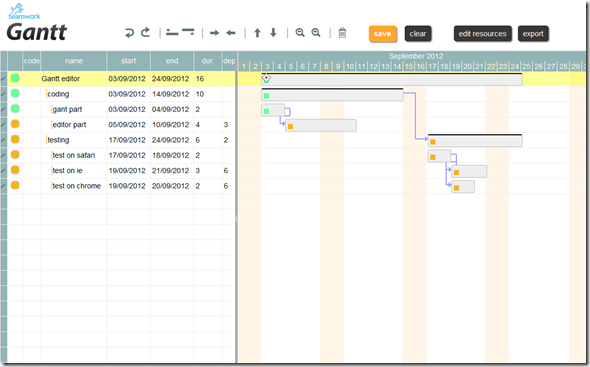
Task: Click September 2012 month header
Action: [416, 56]
